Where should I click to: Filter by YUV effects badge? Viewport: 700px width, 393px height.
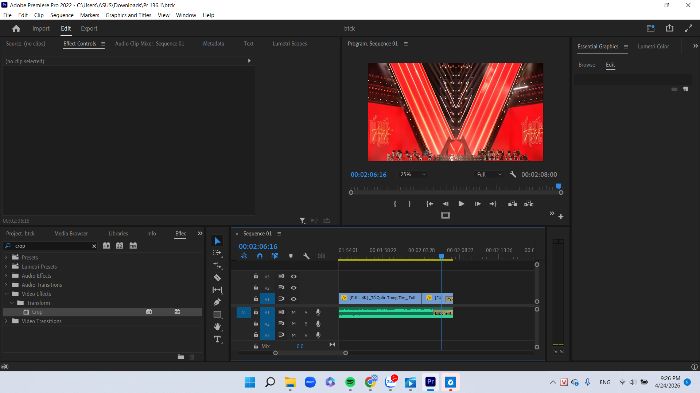tap(133, 246)
